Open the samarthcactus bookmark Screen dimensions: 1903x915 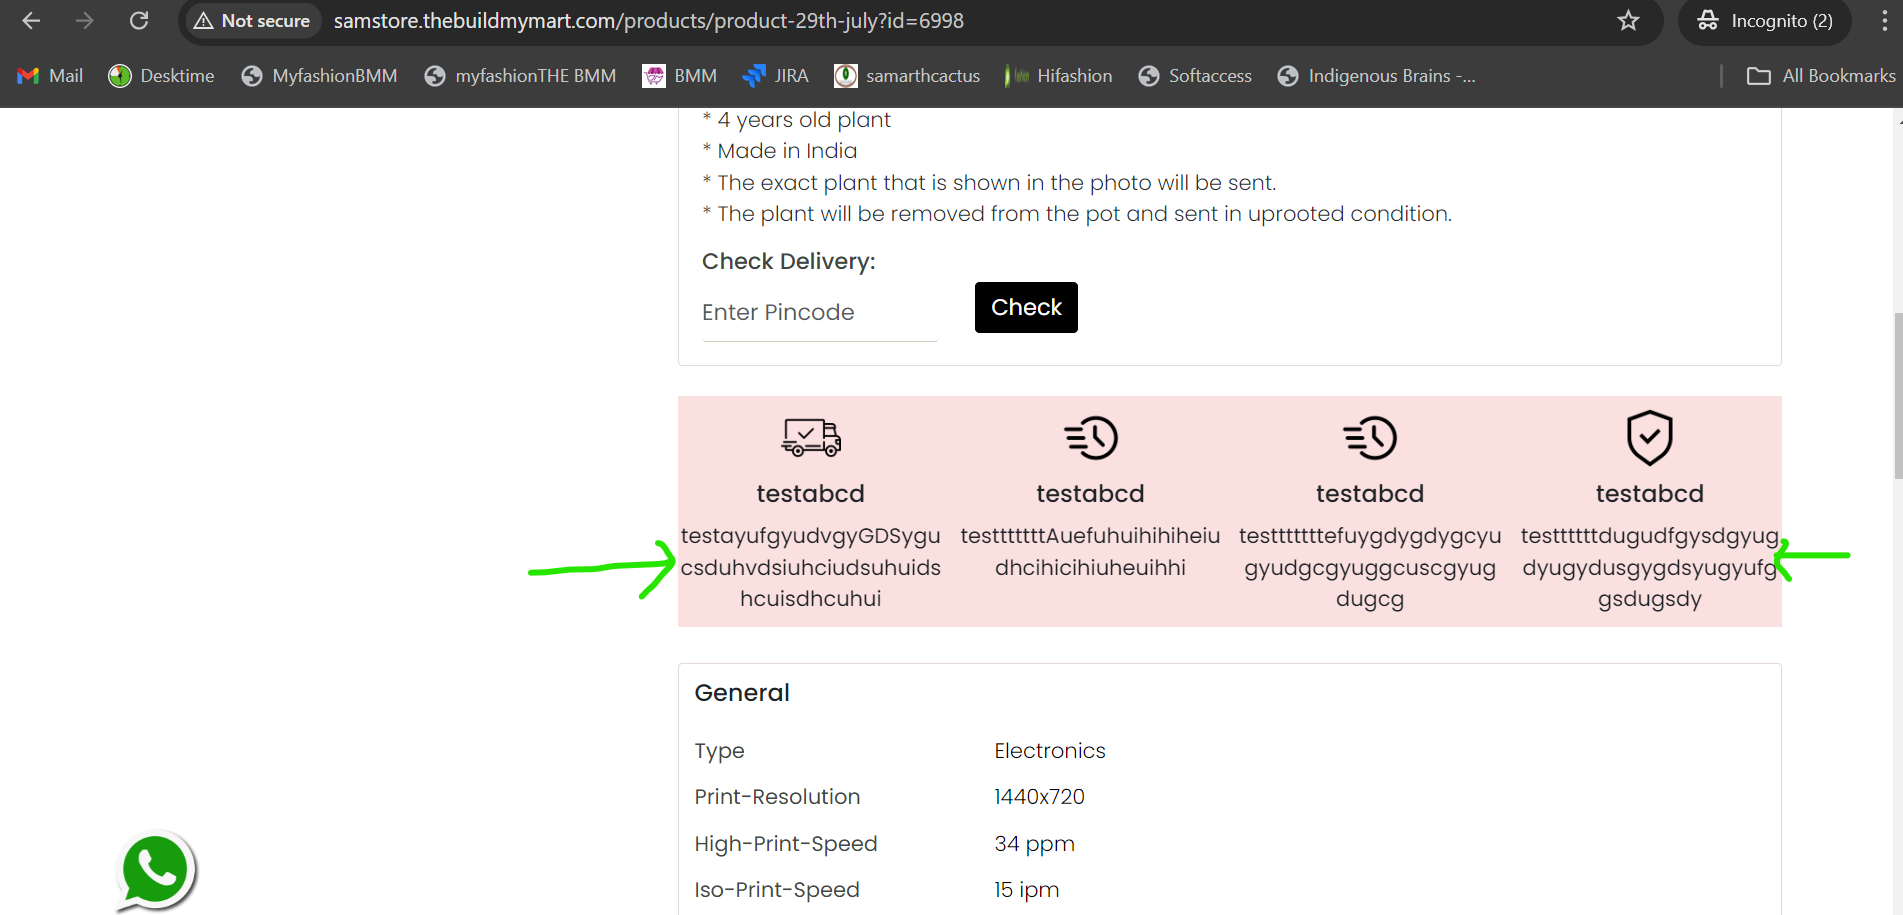coord(907,76)
